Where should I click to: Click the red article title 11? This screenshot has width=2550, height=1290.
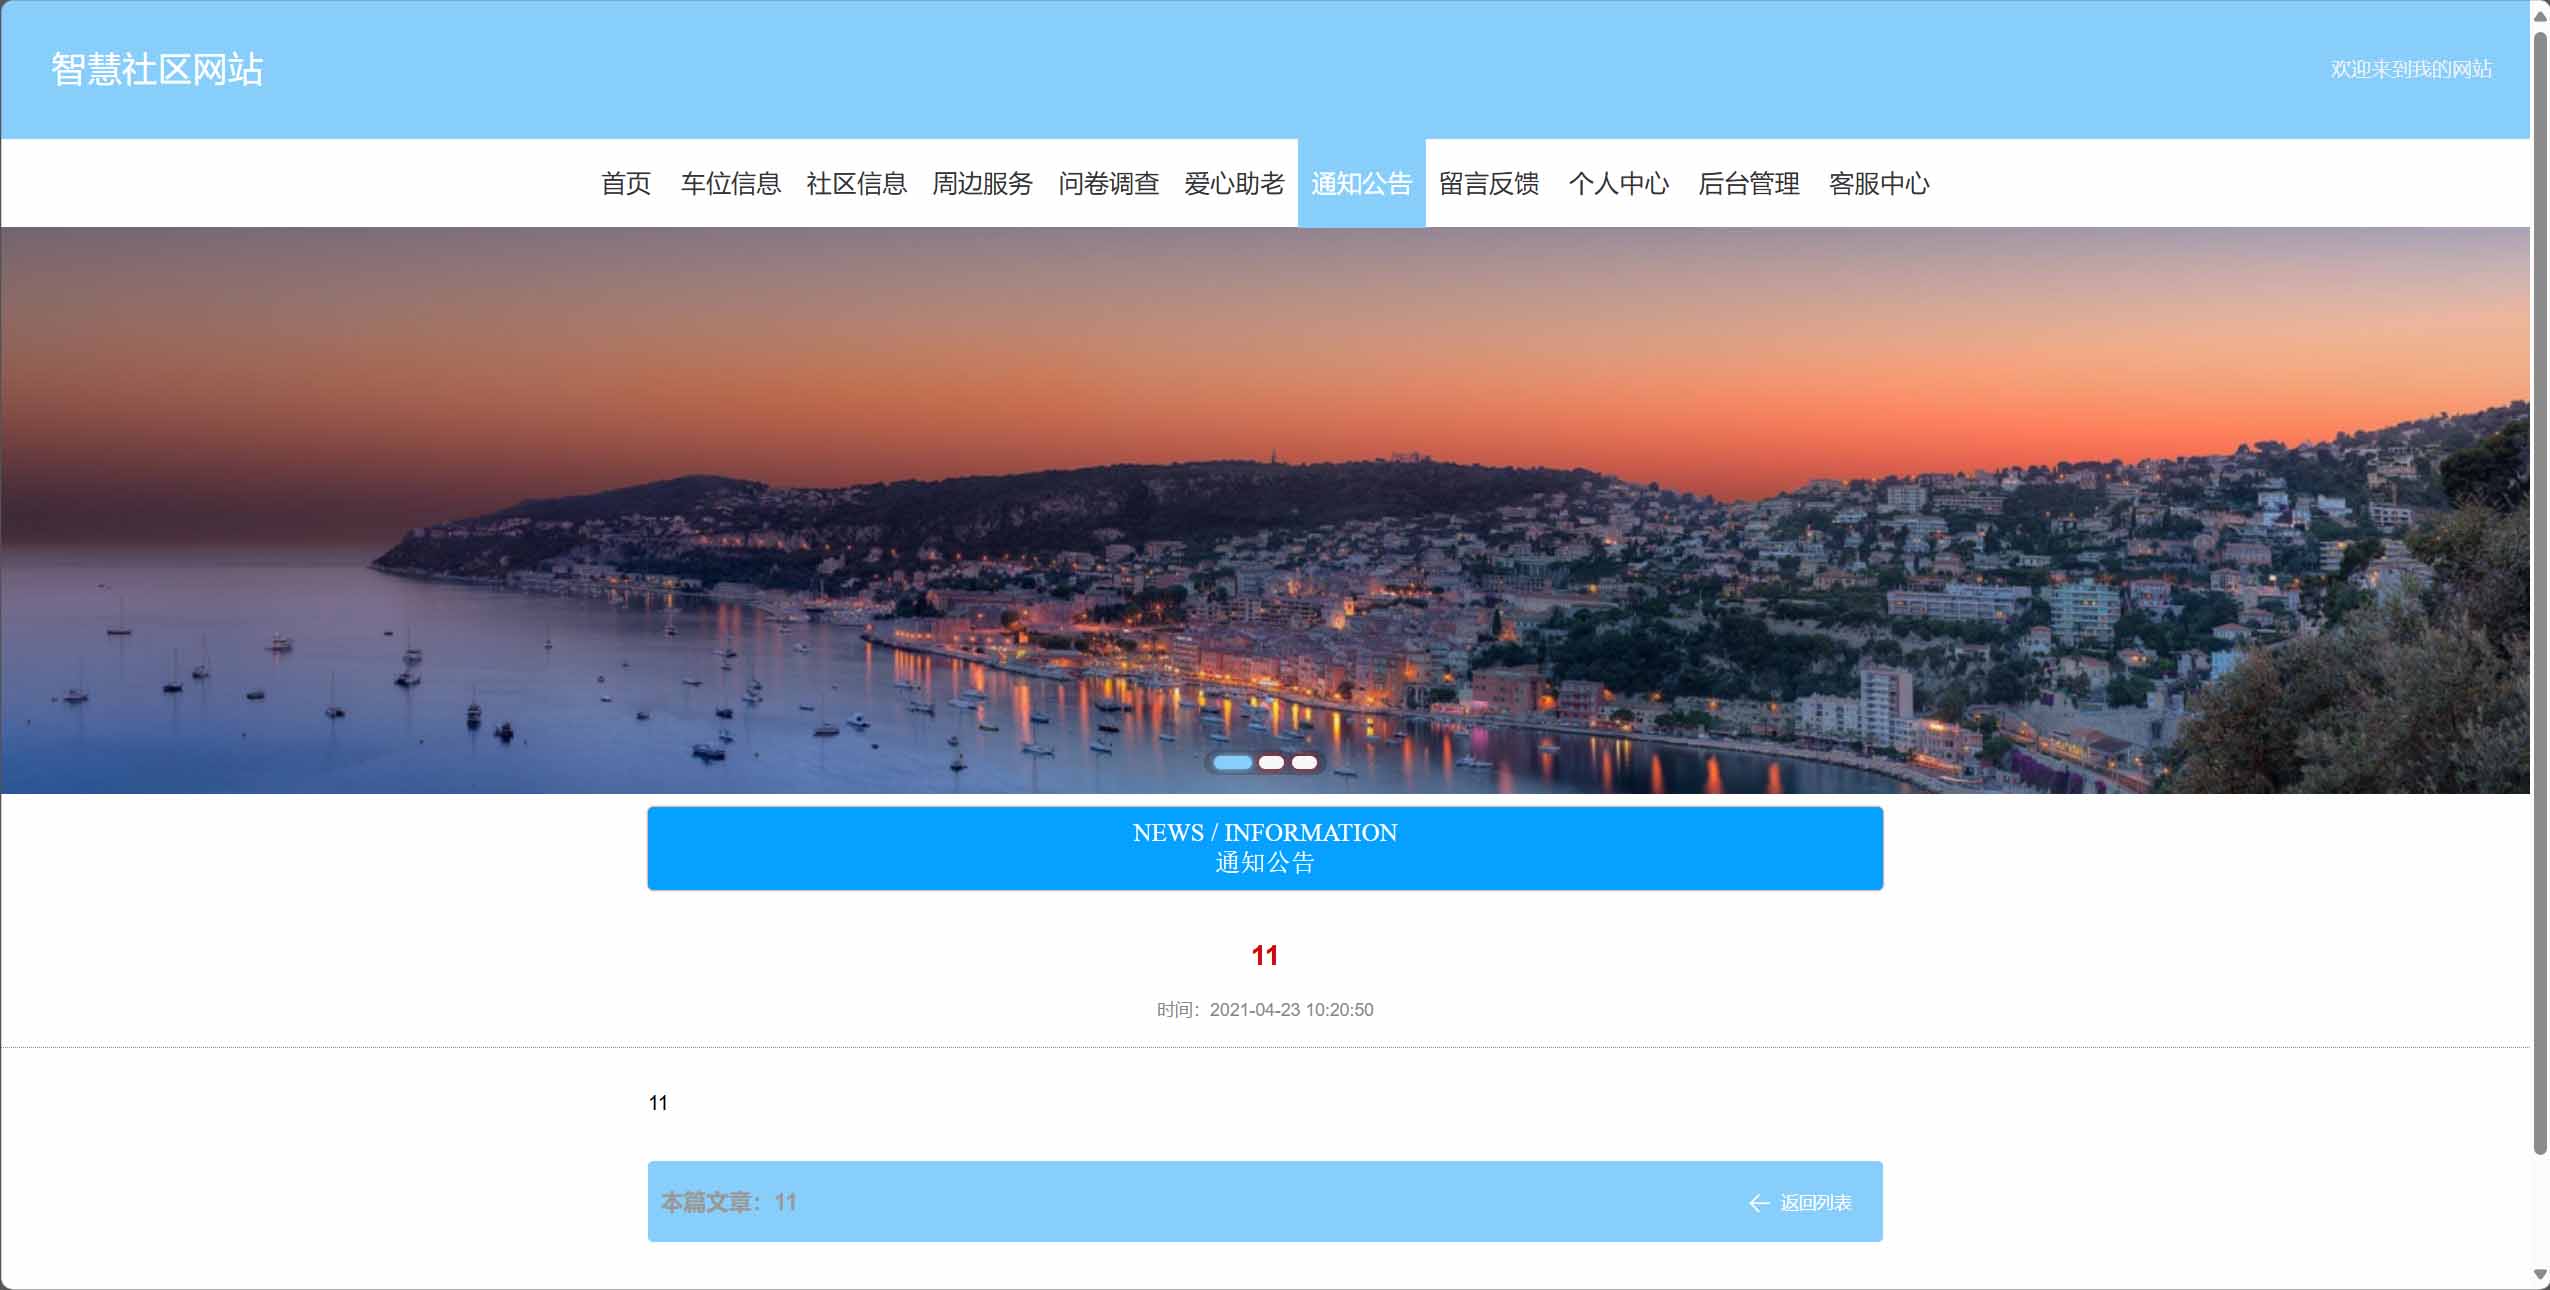(x=1265, y=955)
